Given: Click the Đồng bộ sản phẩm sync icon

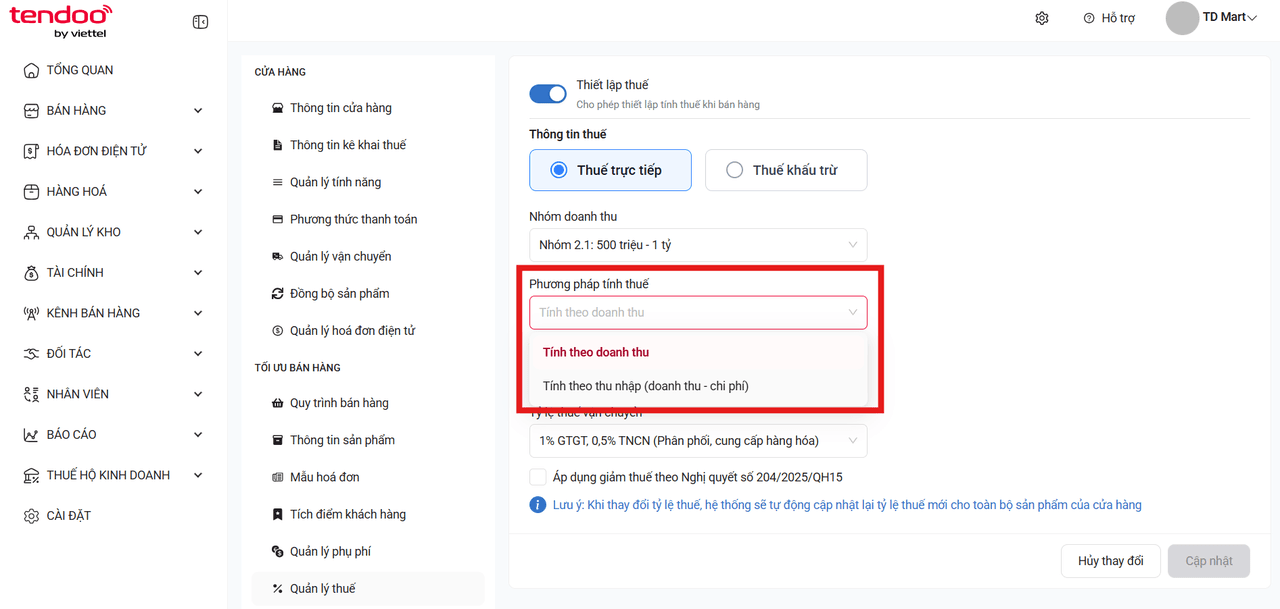Looking at the screenshot, I should coord(277,294).
